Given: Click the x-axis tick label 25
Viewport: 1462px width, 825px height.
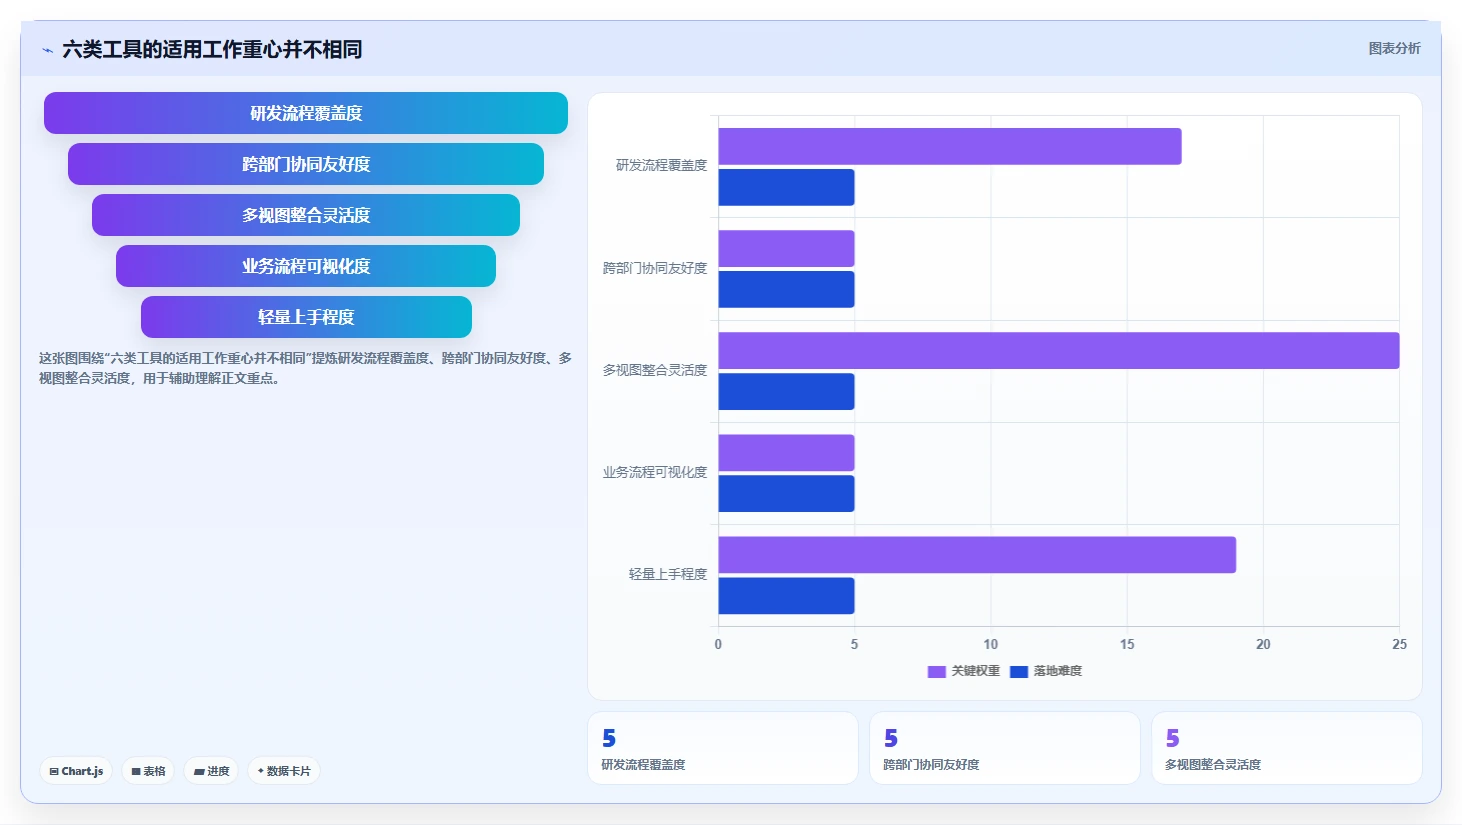Looking at the screenshot, I should click(x=1399, y=644).
